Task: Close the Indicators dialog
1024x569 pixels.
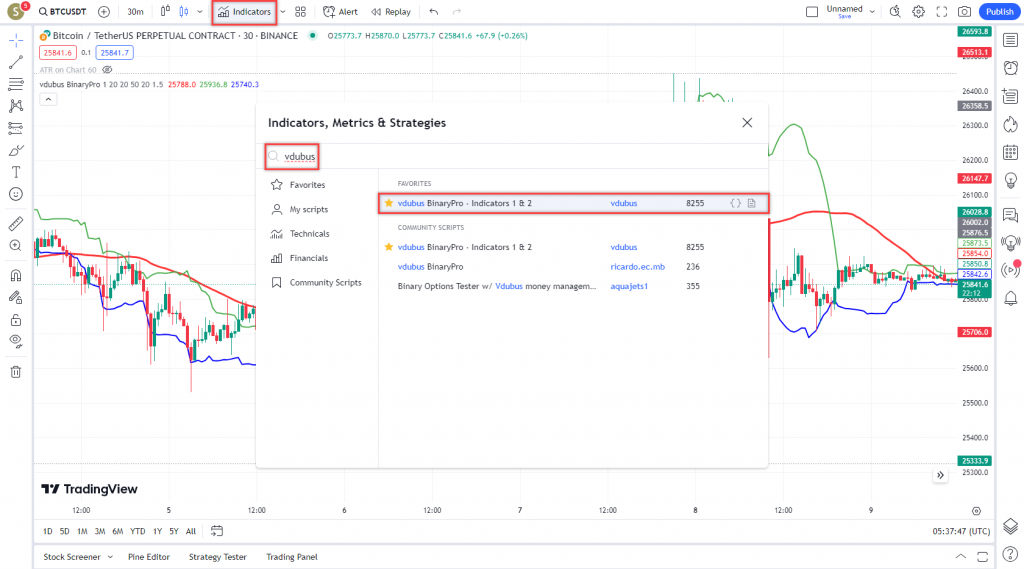Action: [747, 123]
